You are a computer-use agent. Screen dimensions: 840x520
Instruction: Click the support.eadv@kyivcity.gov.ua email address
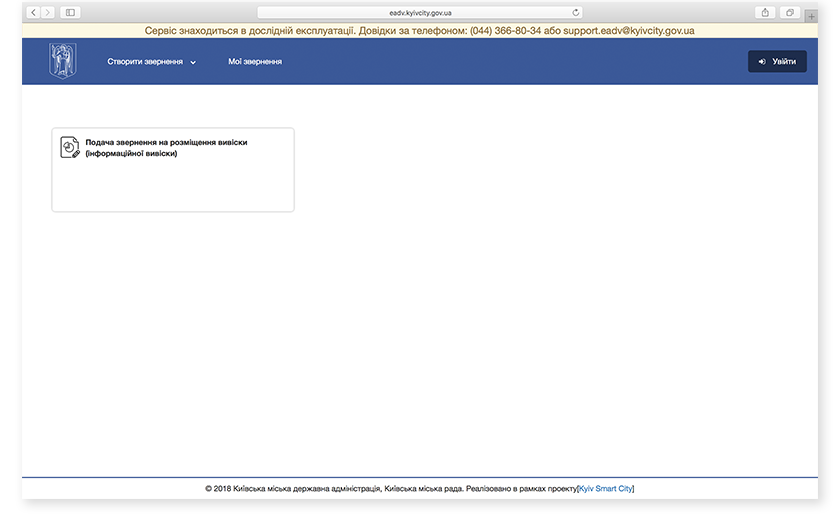coord(632,31)
